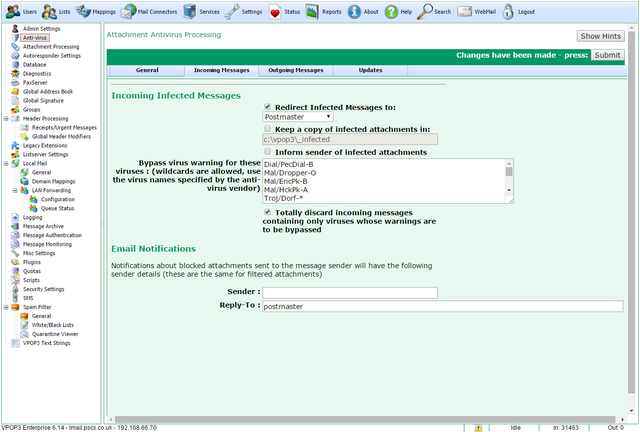
Task: Open Reports from the toolbar
Action: click(x=312, y=11)
